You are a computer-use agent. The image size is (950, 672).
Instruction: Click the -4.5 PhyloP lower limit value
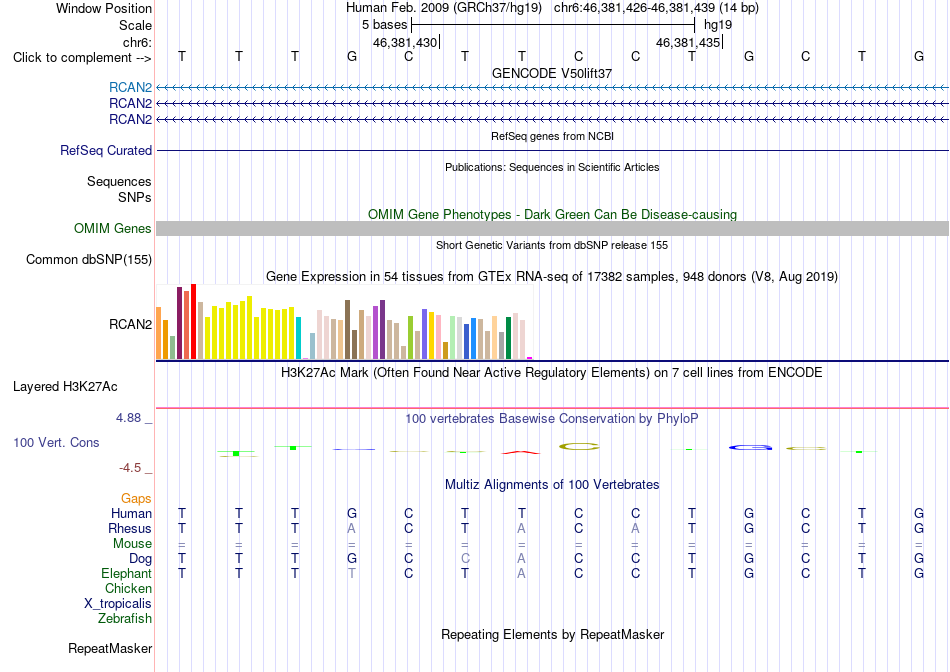pos(130,468)
